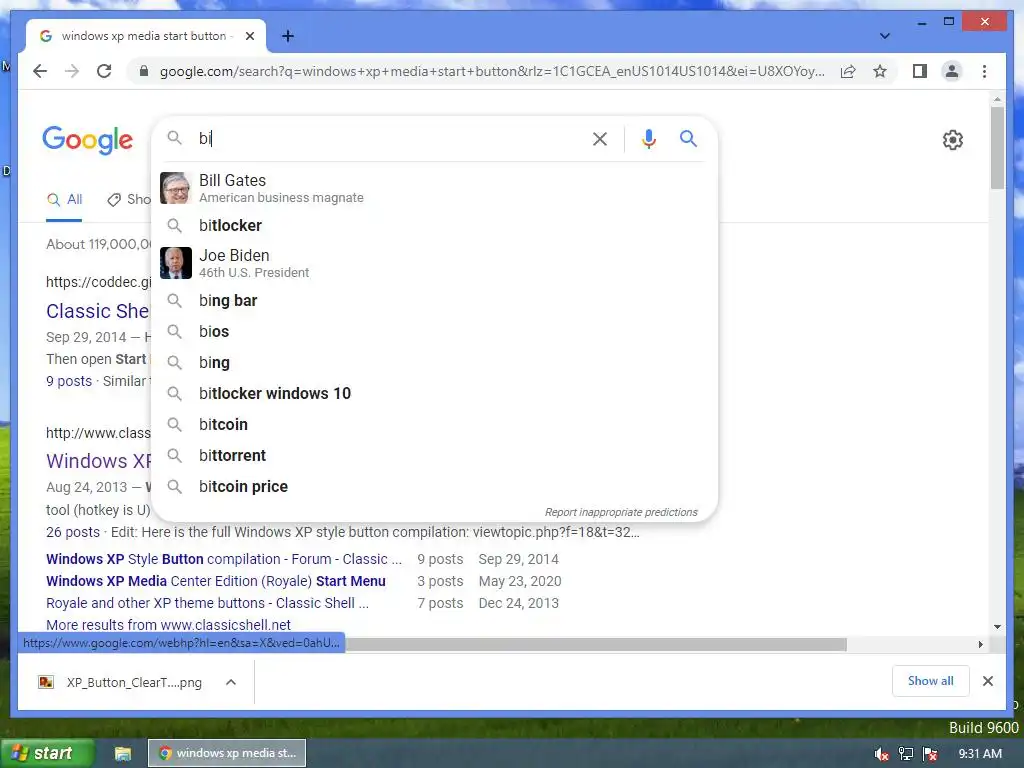This screenshot has width=1024, height=768.
Task: Click the padlock site info icon
Action: pos(144,71)
